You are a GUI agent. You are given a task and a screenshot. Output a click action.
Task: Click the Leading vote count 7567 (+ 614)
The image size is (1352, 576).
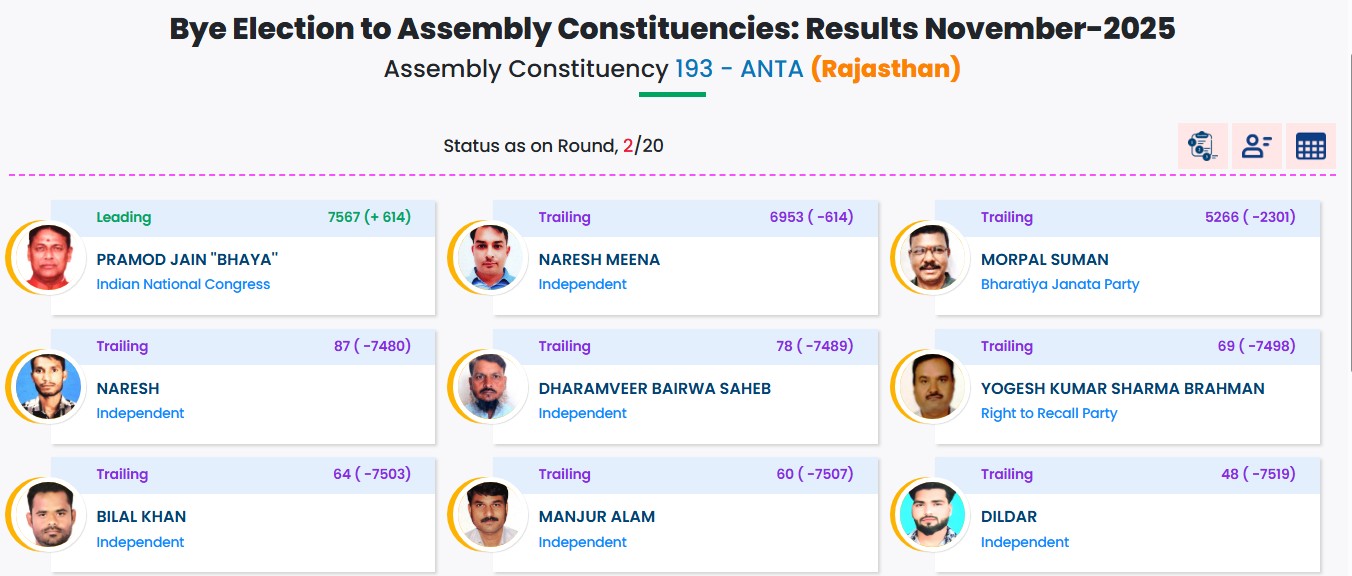click(x=369, y=217)
